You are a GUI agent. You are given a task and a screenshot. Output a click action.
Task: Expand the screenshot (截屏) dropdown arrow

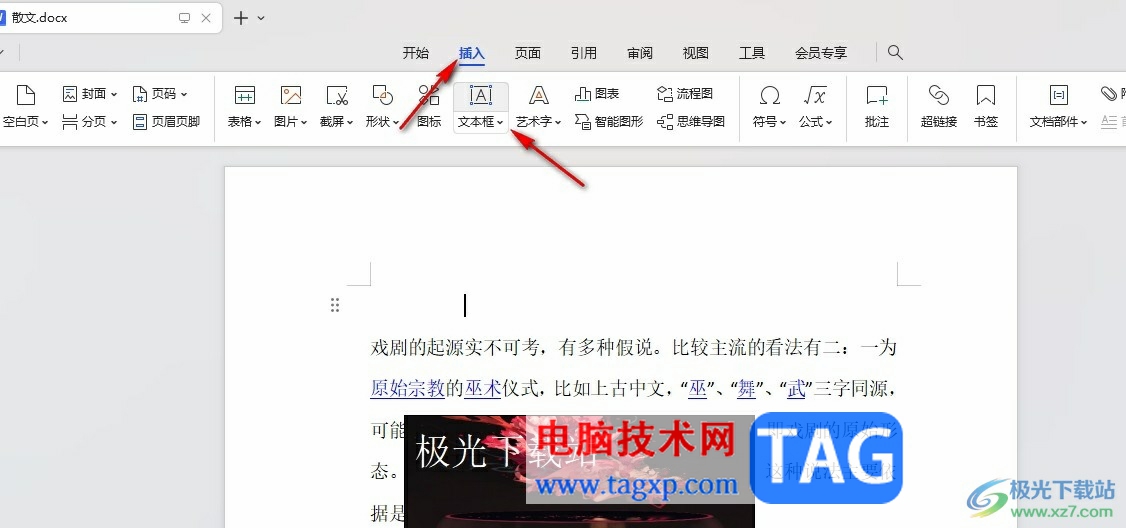(x=350, y=123)
